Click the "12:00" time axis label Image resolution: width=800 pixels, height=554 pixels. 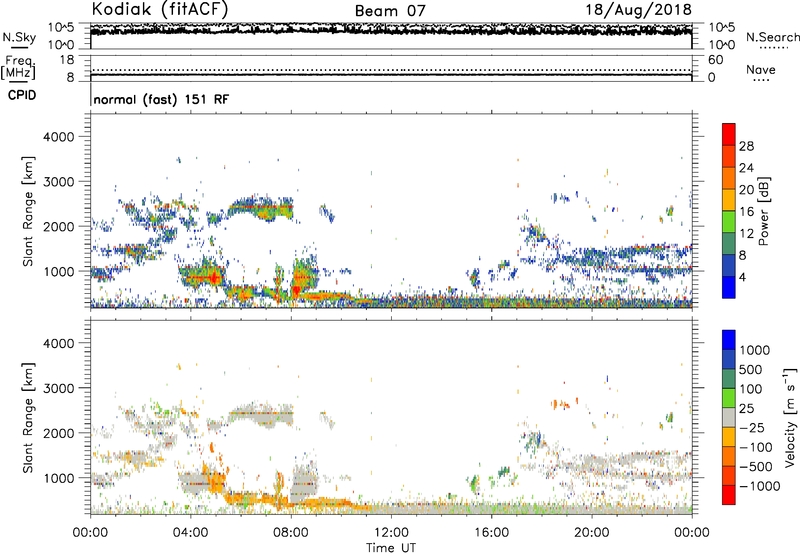click(x=391, y=533)
